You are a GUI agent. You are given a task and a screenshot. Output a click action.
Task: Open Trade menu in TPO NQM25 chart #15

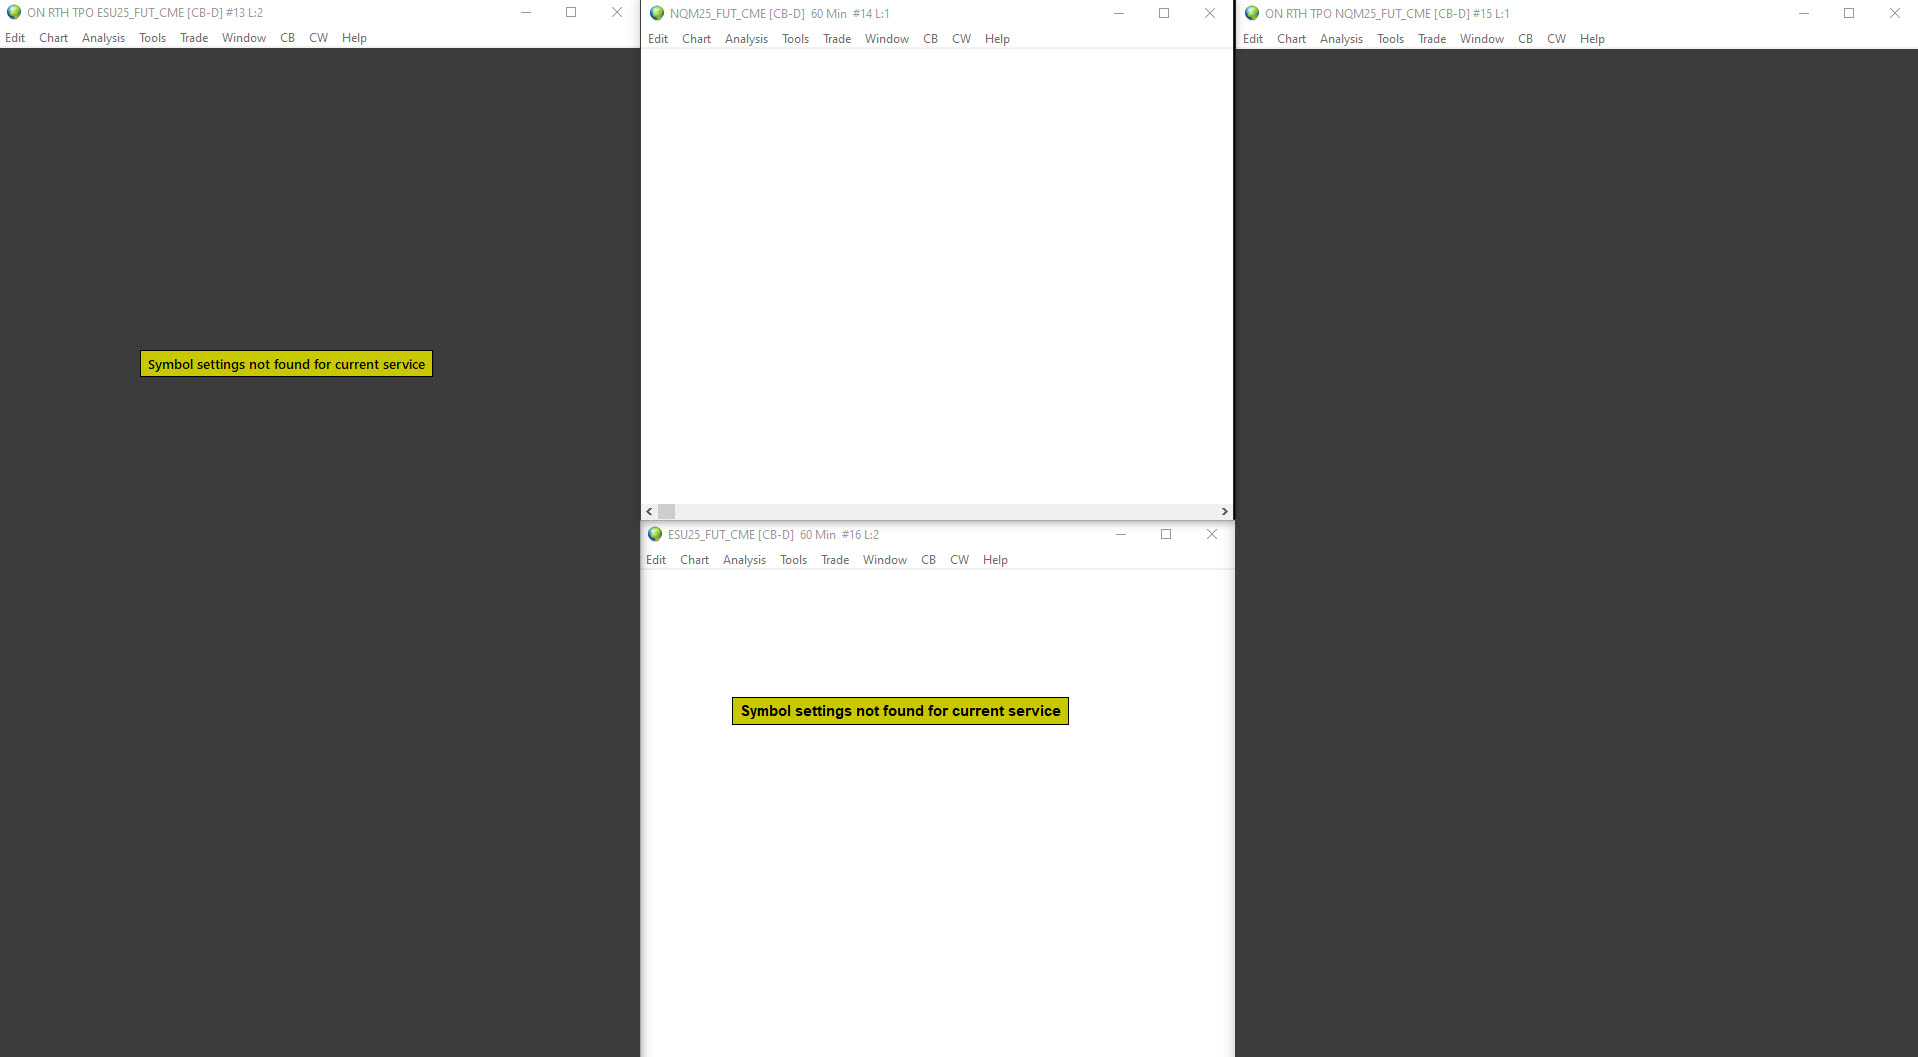pos(1432,39)
